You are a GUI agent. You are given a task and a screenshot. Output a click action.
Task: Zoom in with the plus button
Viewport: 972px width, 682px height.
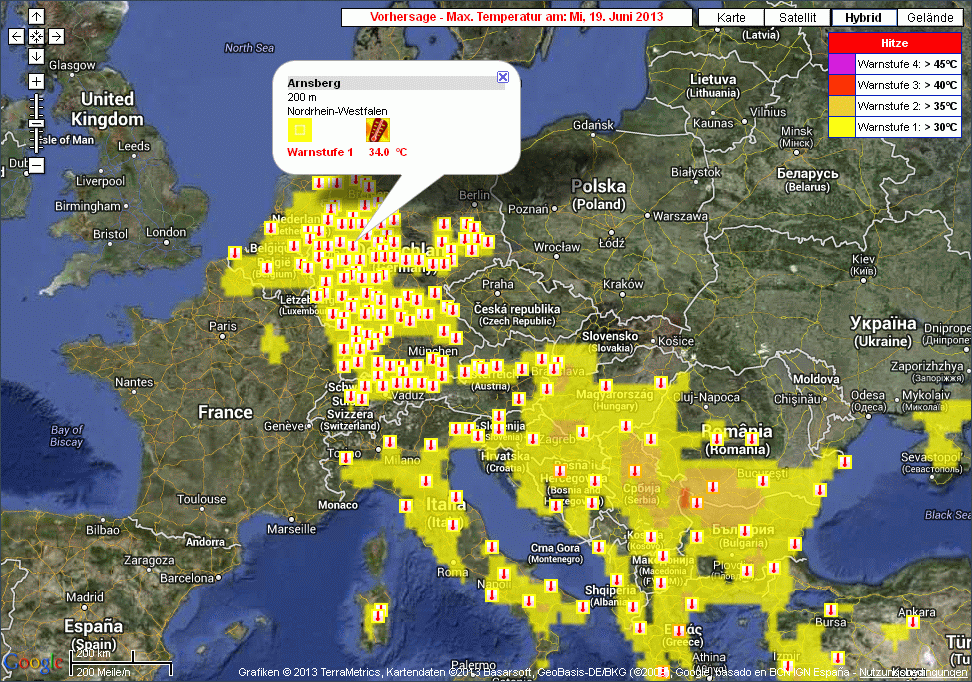[x=36, y=81]
